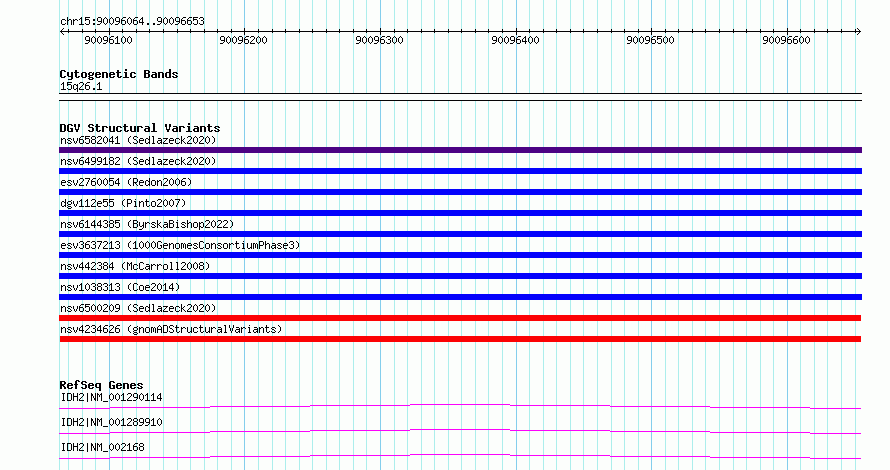
Task: Click nsv6582041 (Sedlazeck2020) label
Action: pos(138,140)
